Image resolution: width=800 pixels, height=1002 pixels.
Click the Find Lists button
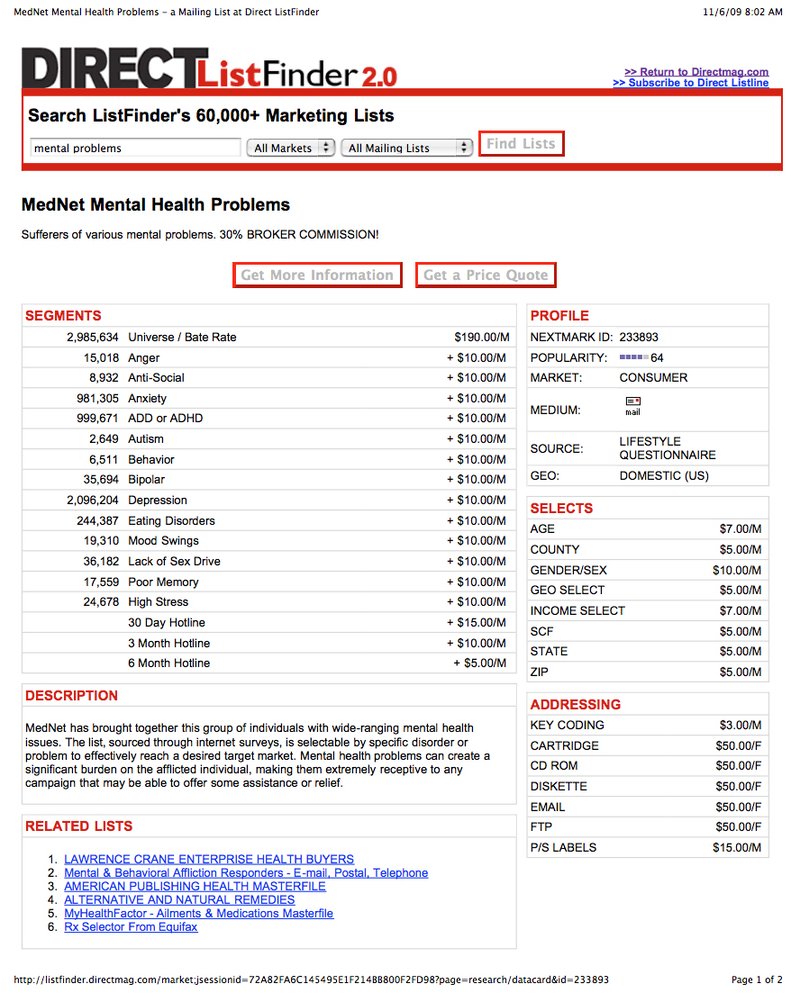coord(521,144)
